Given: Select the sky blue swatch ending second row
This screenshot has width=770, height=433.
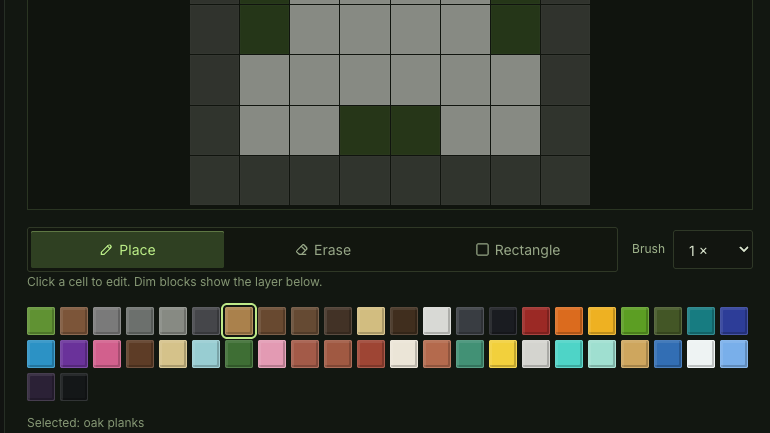Looking at the screenshot, I should [734, 353].
